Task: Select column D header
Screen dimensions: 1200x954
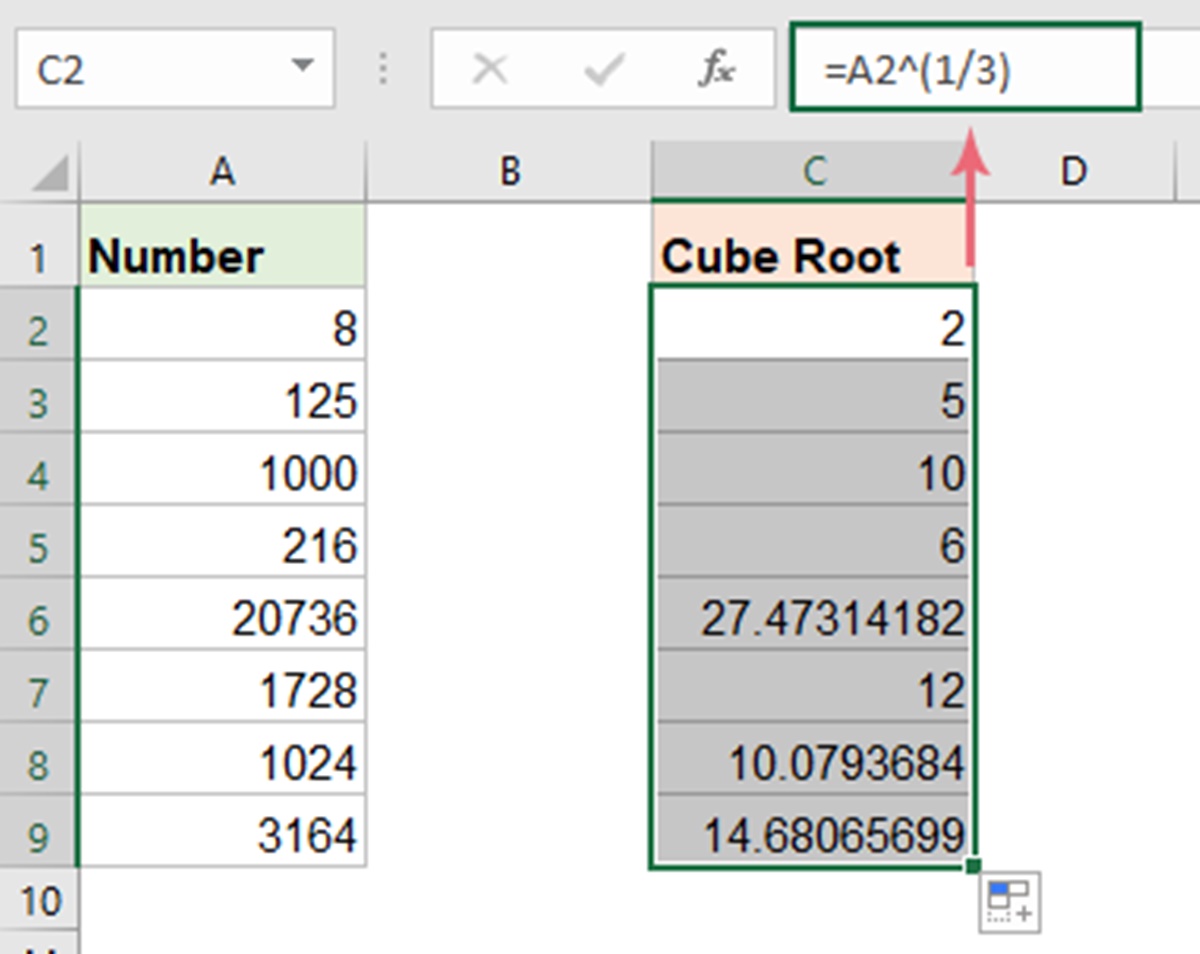Action: point(1074,172)
